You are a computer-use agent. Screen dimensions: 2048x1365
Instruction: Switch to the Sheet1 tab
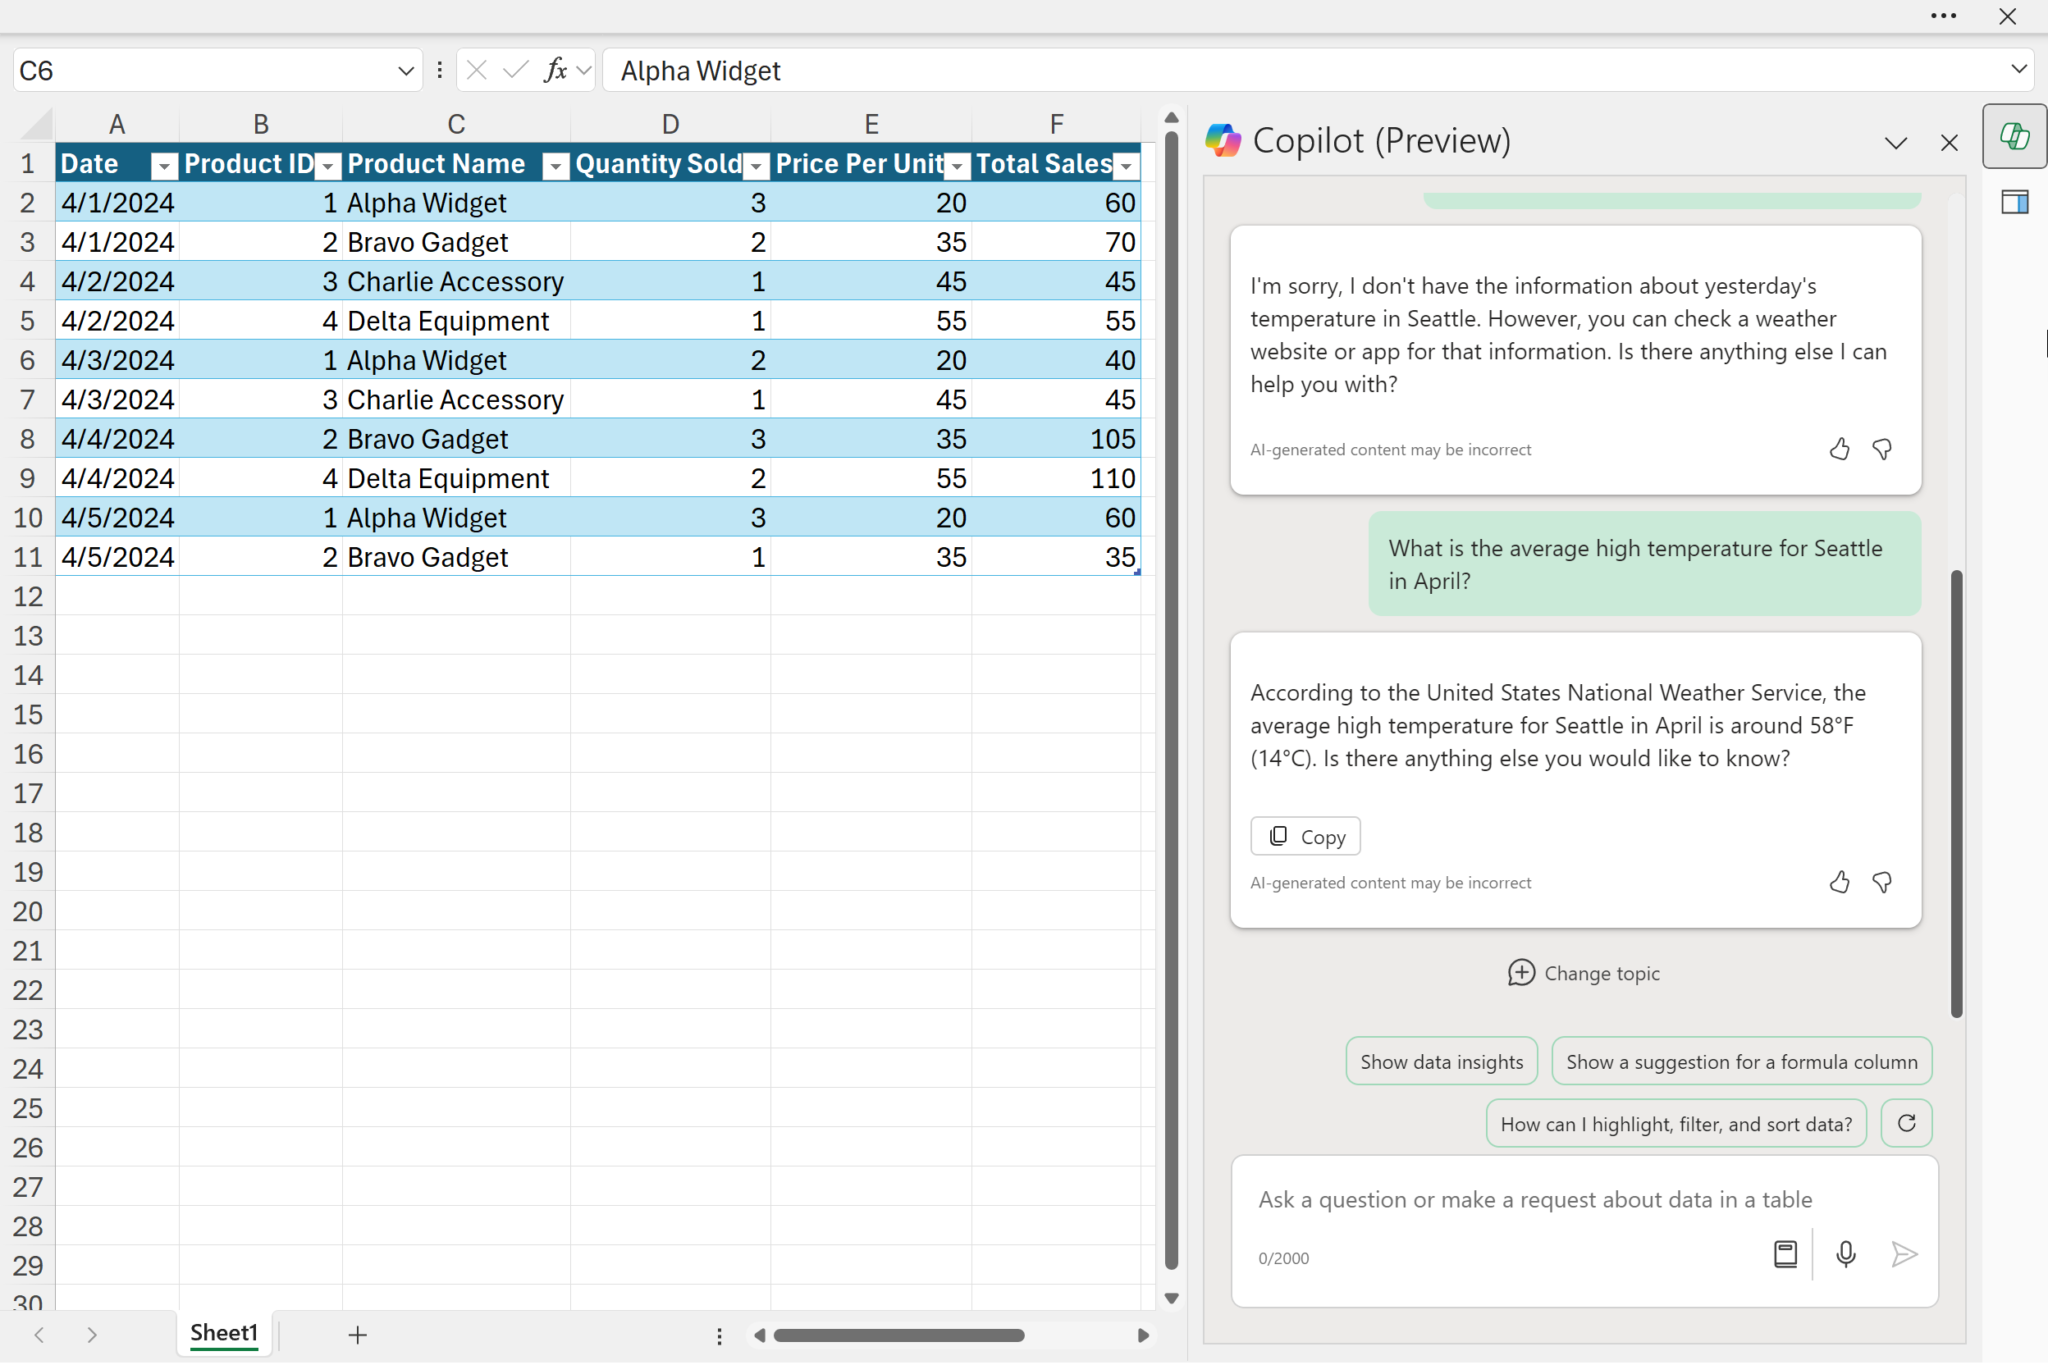pyautogui.click(x=224, y=1333)
